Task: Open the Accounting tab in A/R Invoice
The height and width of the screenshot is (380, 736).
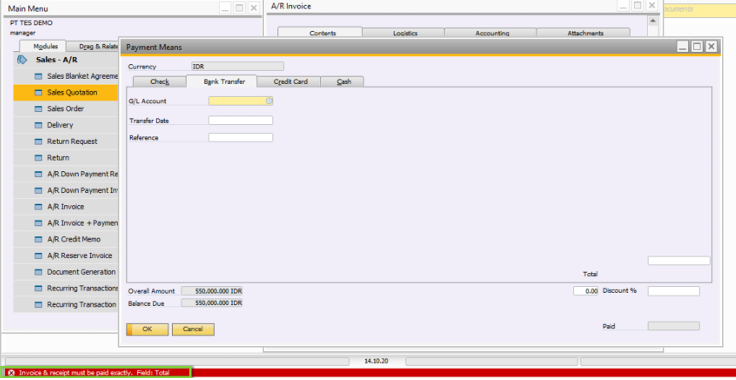Action: coord(492,33)
